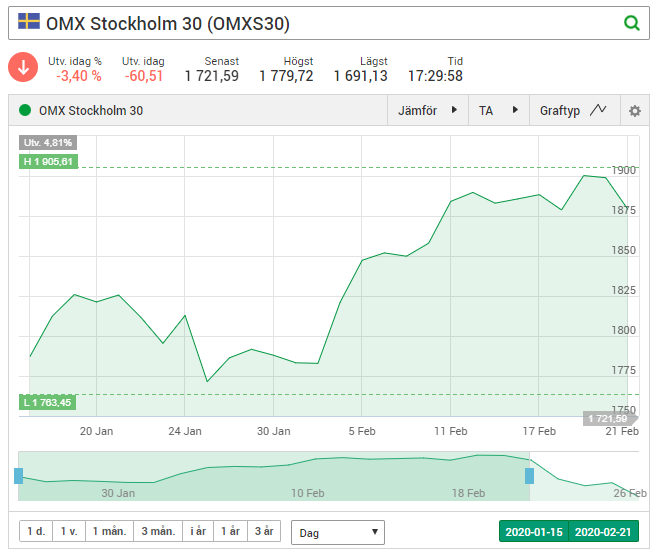Click the 2020-02-21 end date button
This screenshot has height=553, width=653.
(x=603, y=531)
